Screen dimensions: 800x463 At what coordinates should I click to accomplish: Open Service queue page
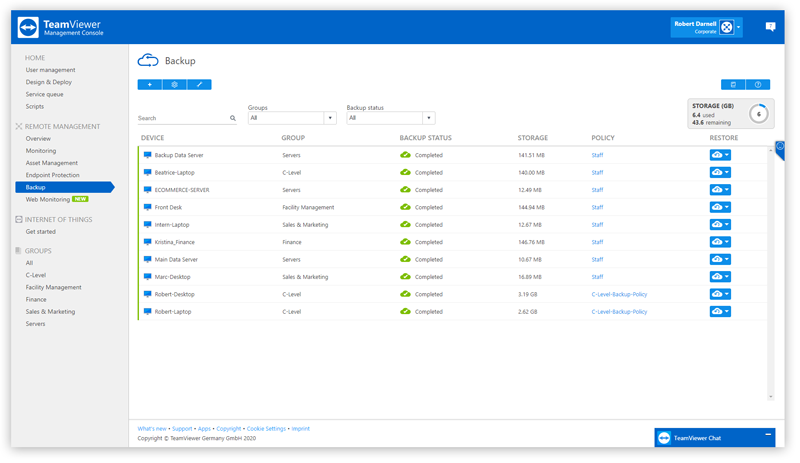pos(44,94)
